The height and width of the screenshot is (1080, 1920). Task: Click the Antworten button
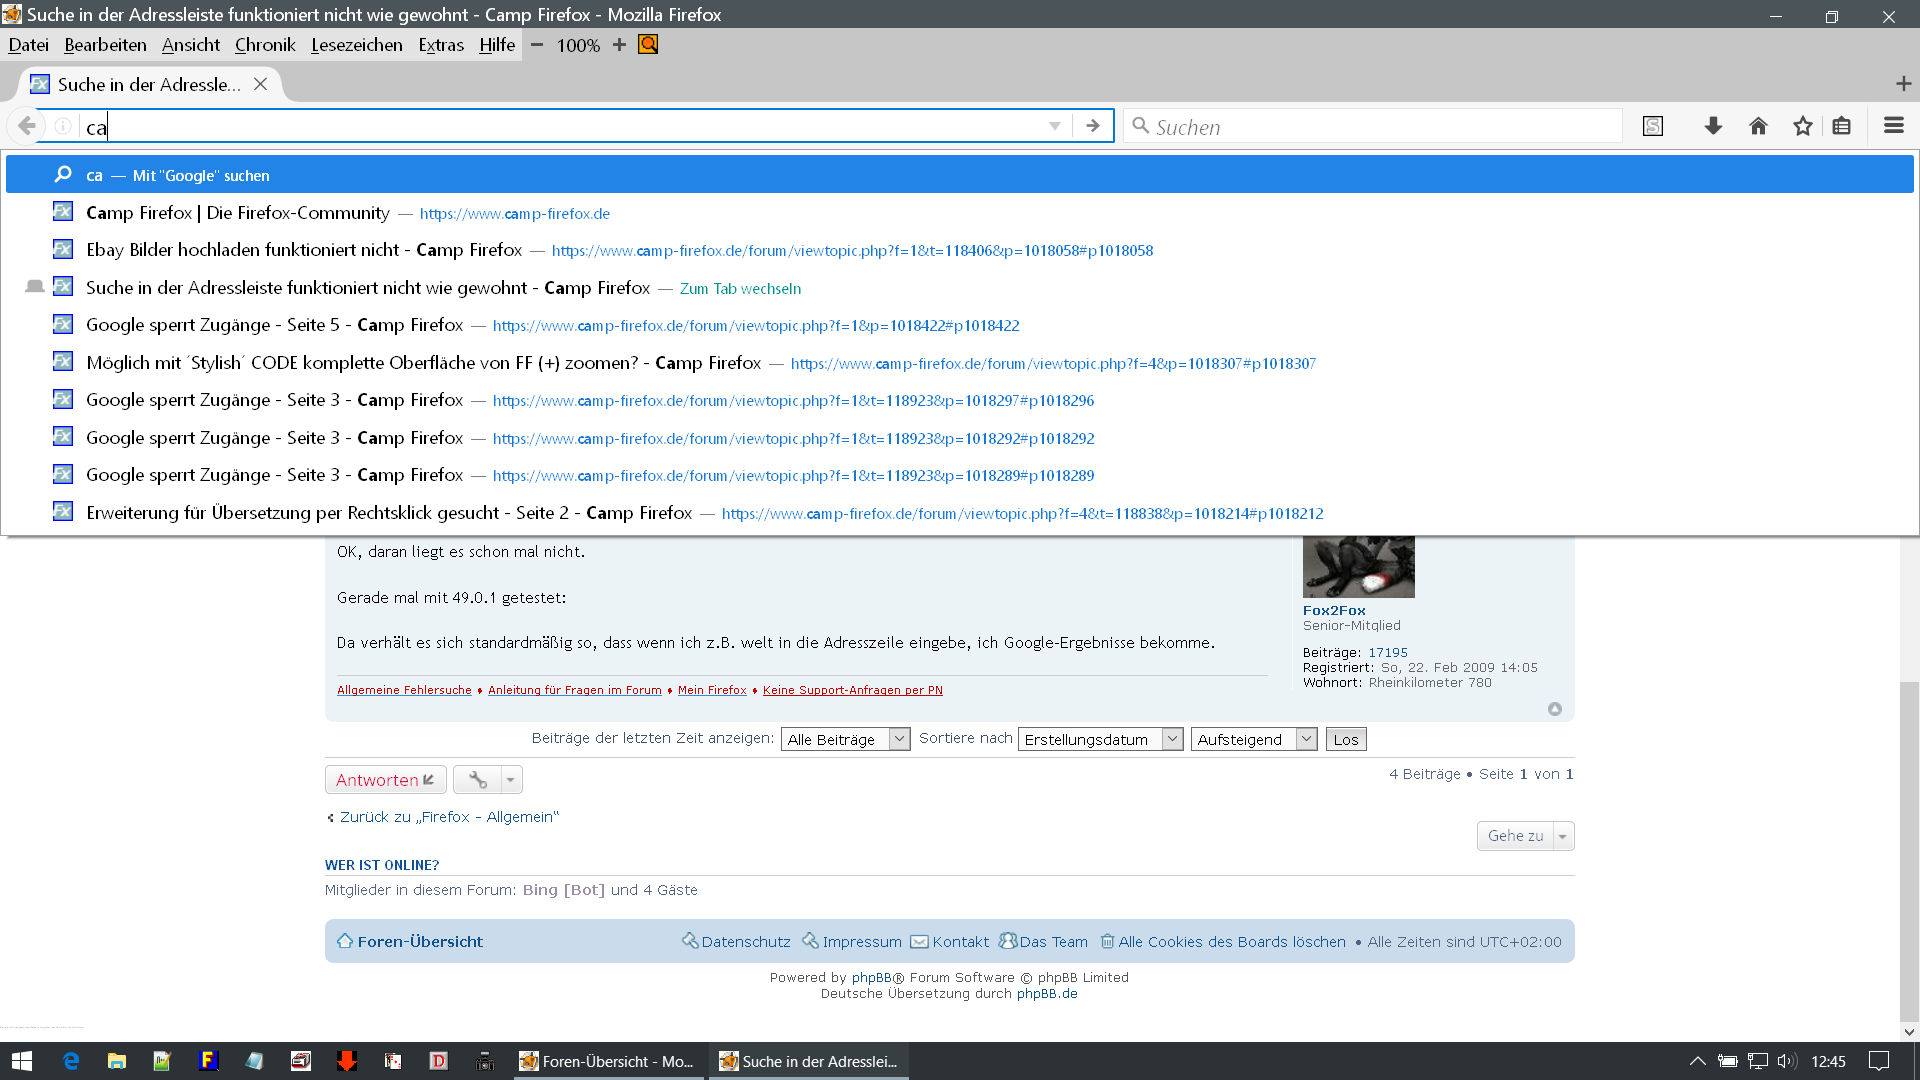tap(385, 779)
